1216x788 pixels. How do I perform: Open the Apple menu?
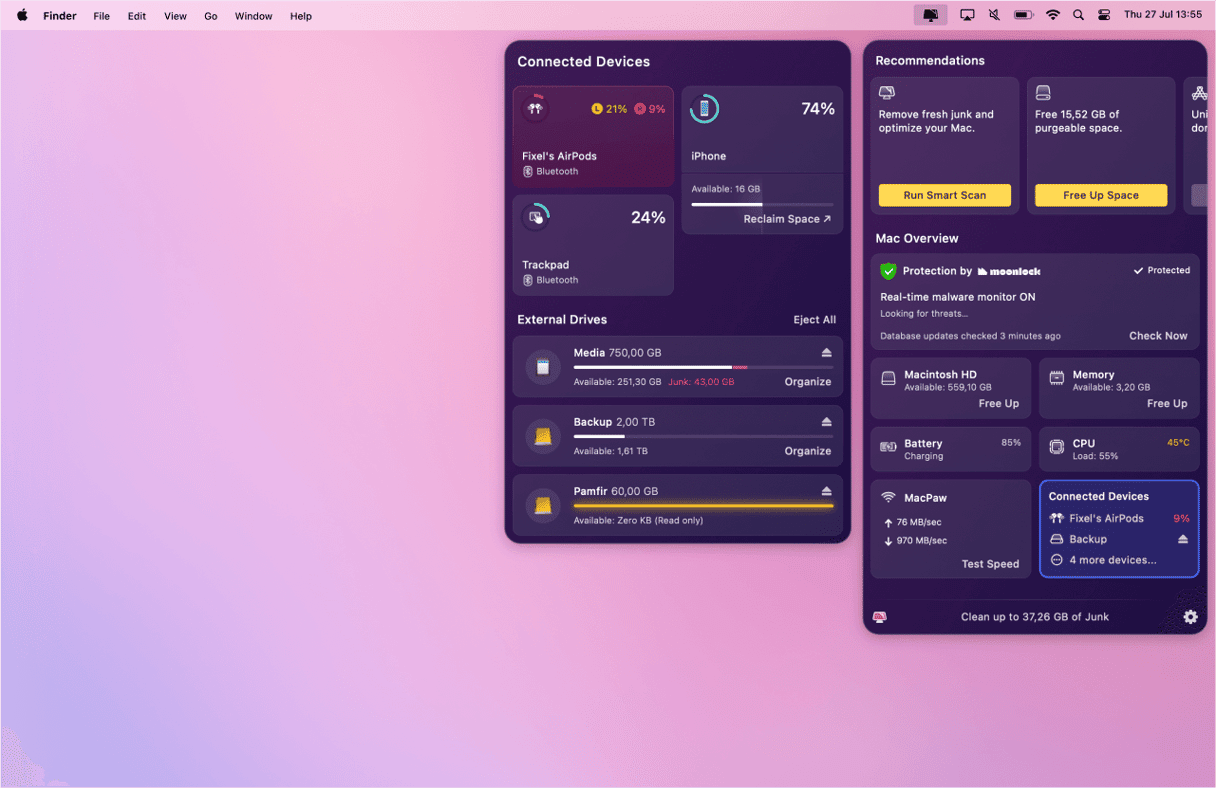point(22,15)
